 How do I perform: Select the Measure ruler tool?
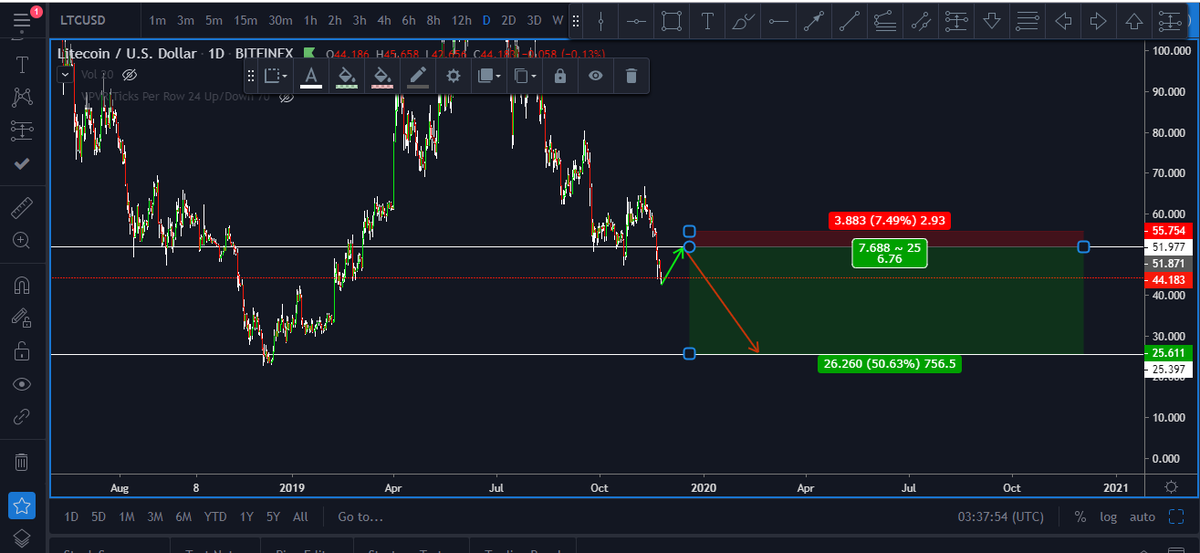click(x=22, y=208)
